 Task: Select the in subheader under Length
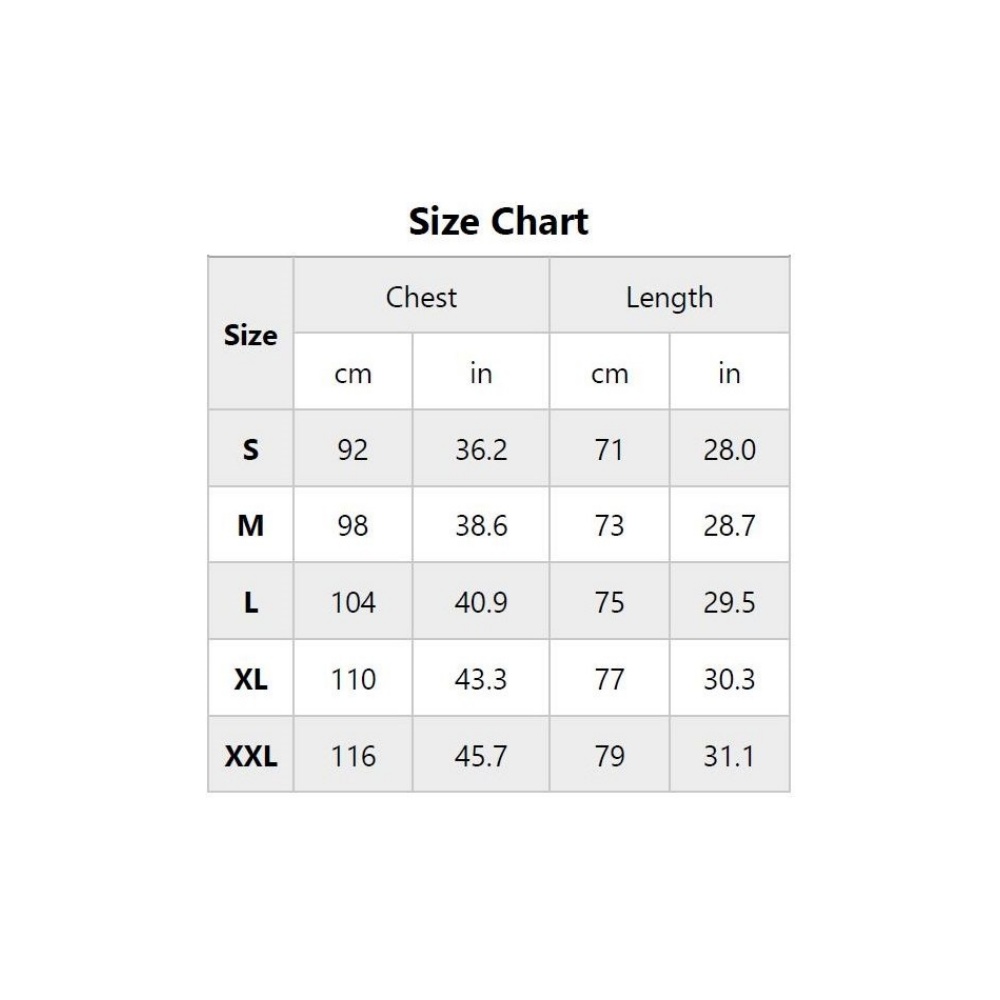[x=729, y=373]
